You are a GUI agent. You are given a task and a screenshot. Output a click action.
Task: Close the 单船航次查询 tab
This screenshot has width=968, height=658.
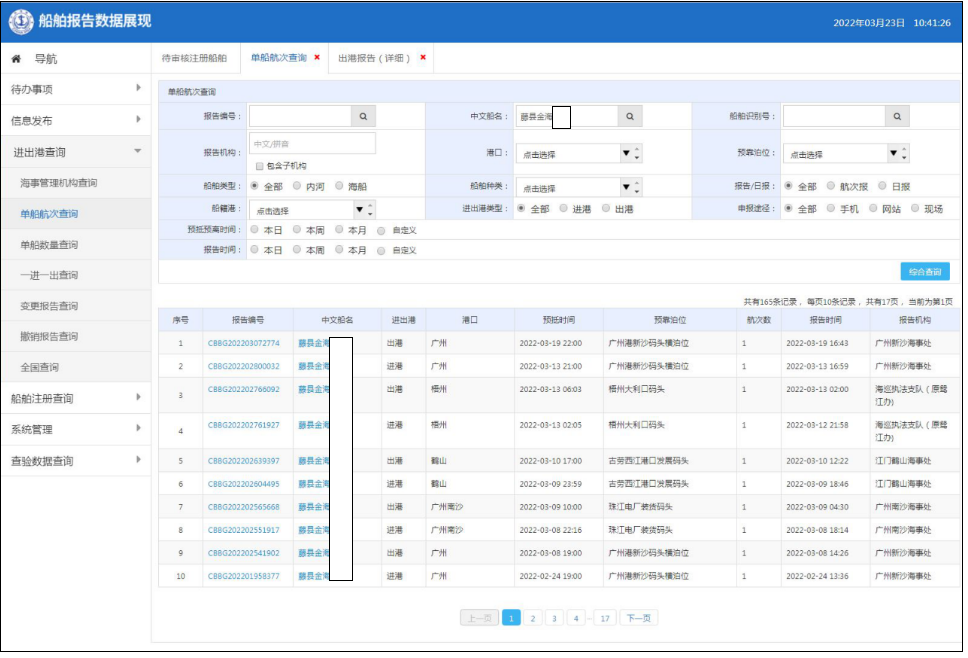point(317,58)
